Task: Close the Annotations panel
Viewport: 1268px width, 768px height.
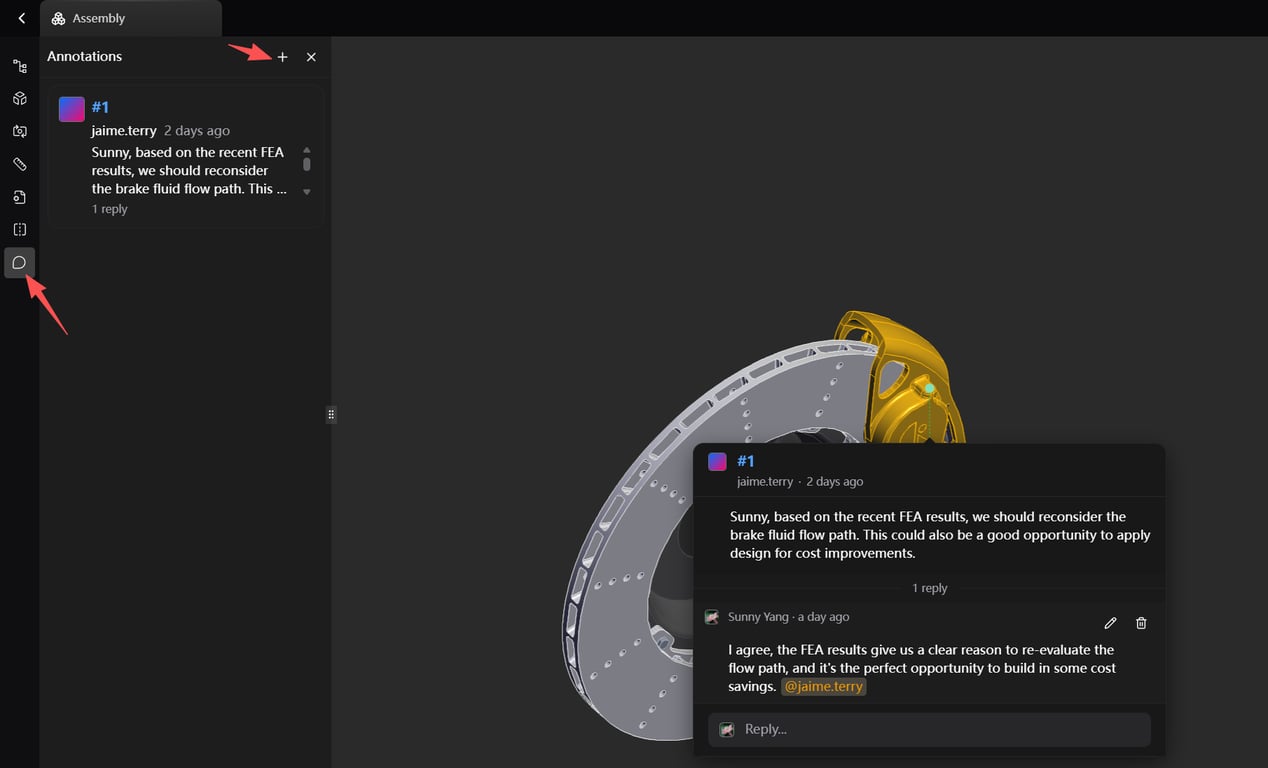Action: tap(311, 57)
